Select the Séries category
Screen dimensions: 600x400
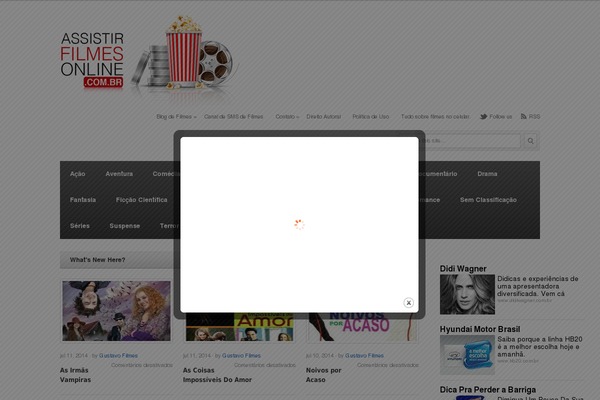click(x=80, y=226)
